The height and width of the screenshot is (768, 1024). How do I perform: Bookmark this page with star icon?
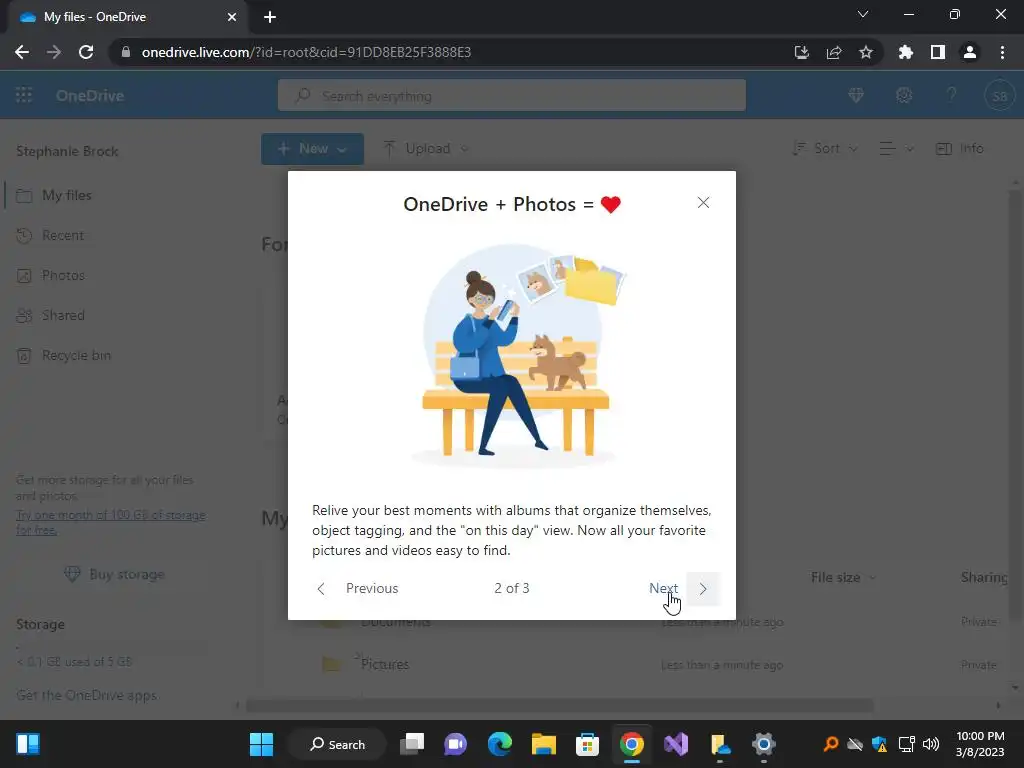coord(865,52)
